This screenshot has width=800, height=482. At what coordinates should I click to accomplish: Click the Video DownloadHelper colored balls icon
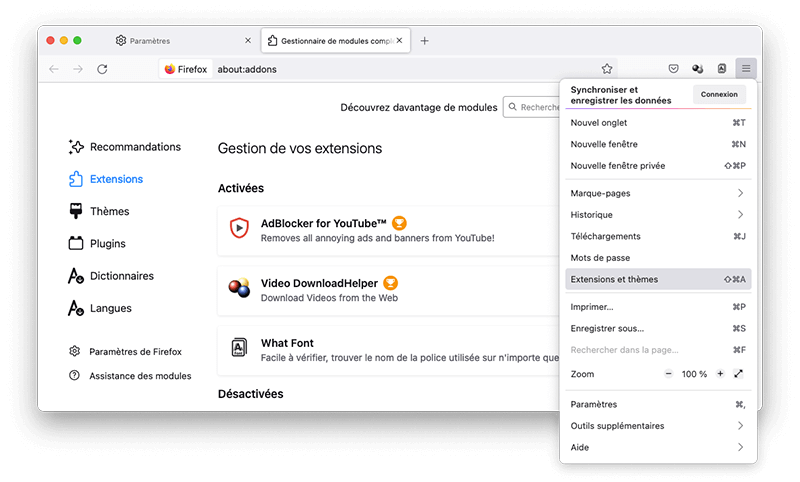[x=239, y=288]
